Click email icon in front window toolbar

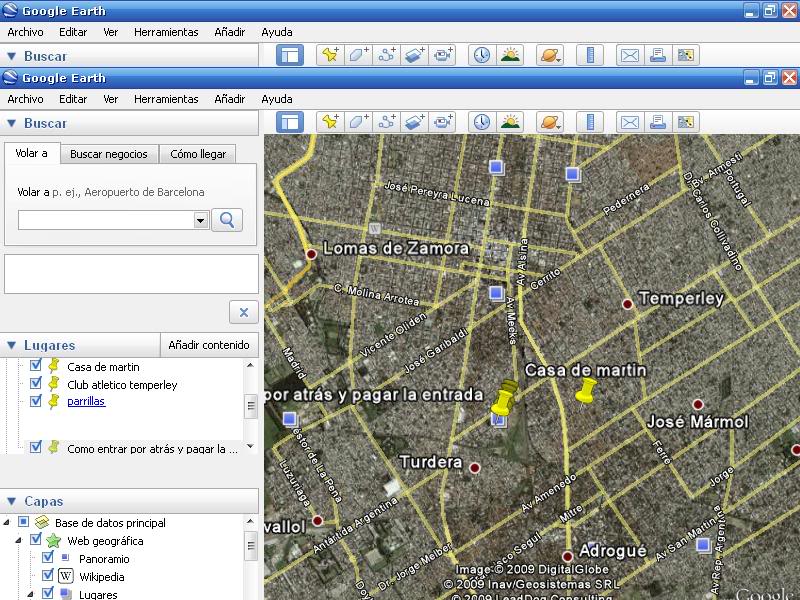(x=630, y=122)
